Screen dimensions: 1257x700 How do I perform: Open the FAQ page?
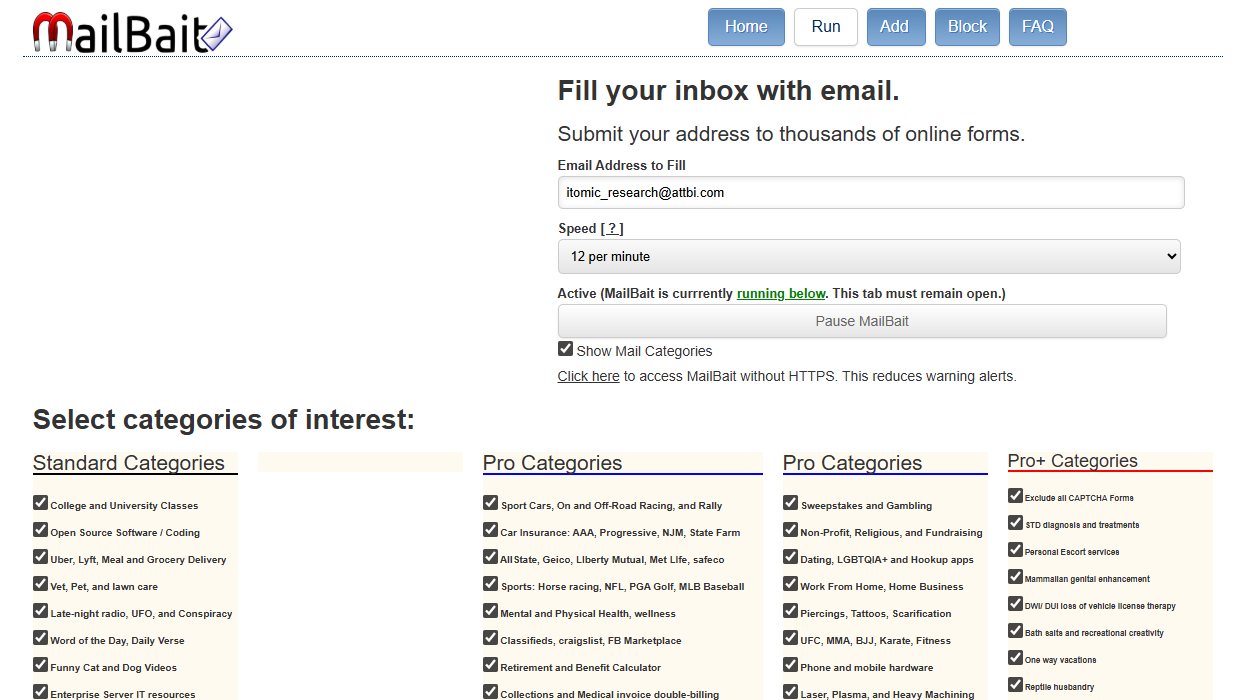coord(1038,27)
